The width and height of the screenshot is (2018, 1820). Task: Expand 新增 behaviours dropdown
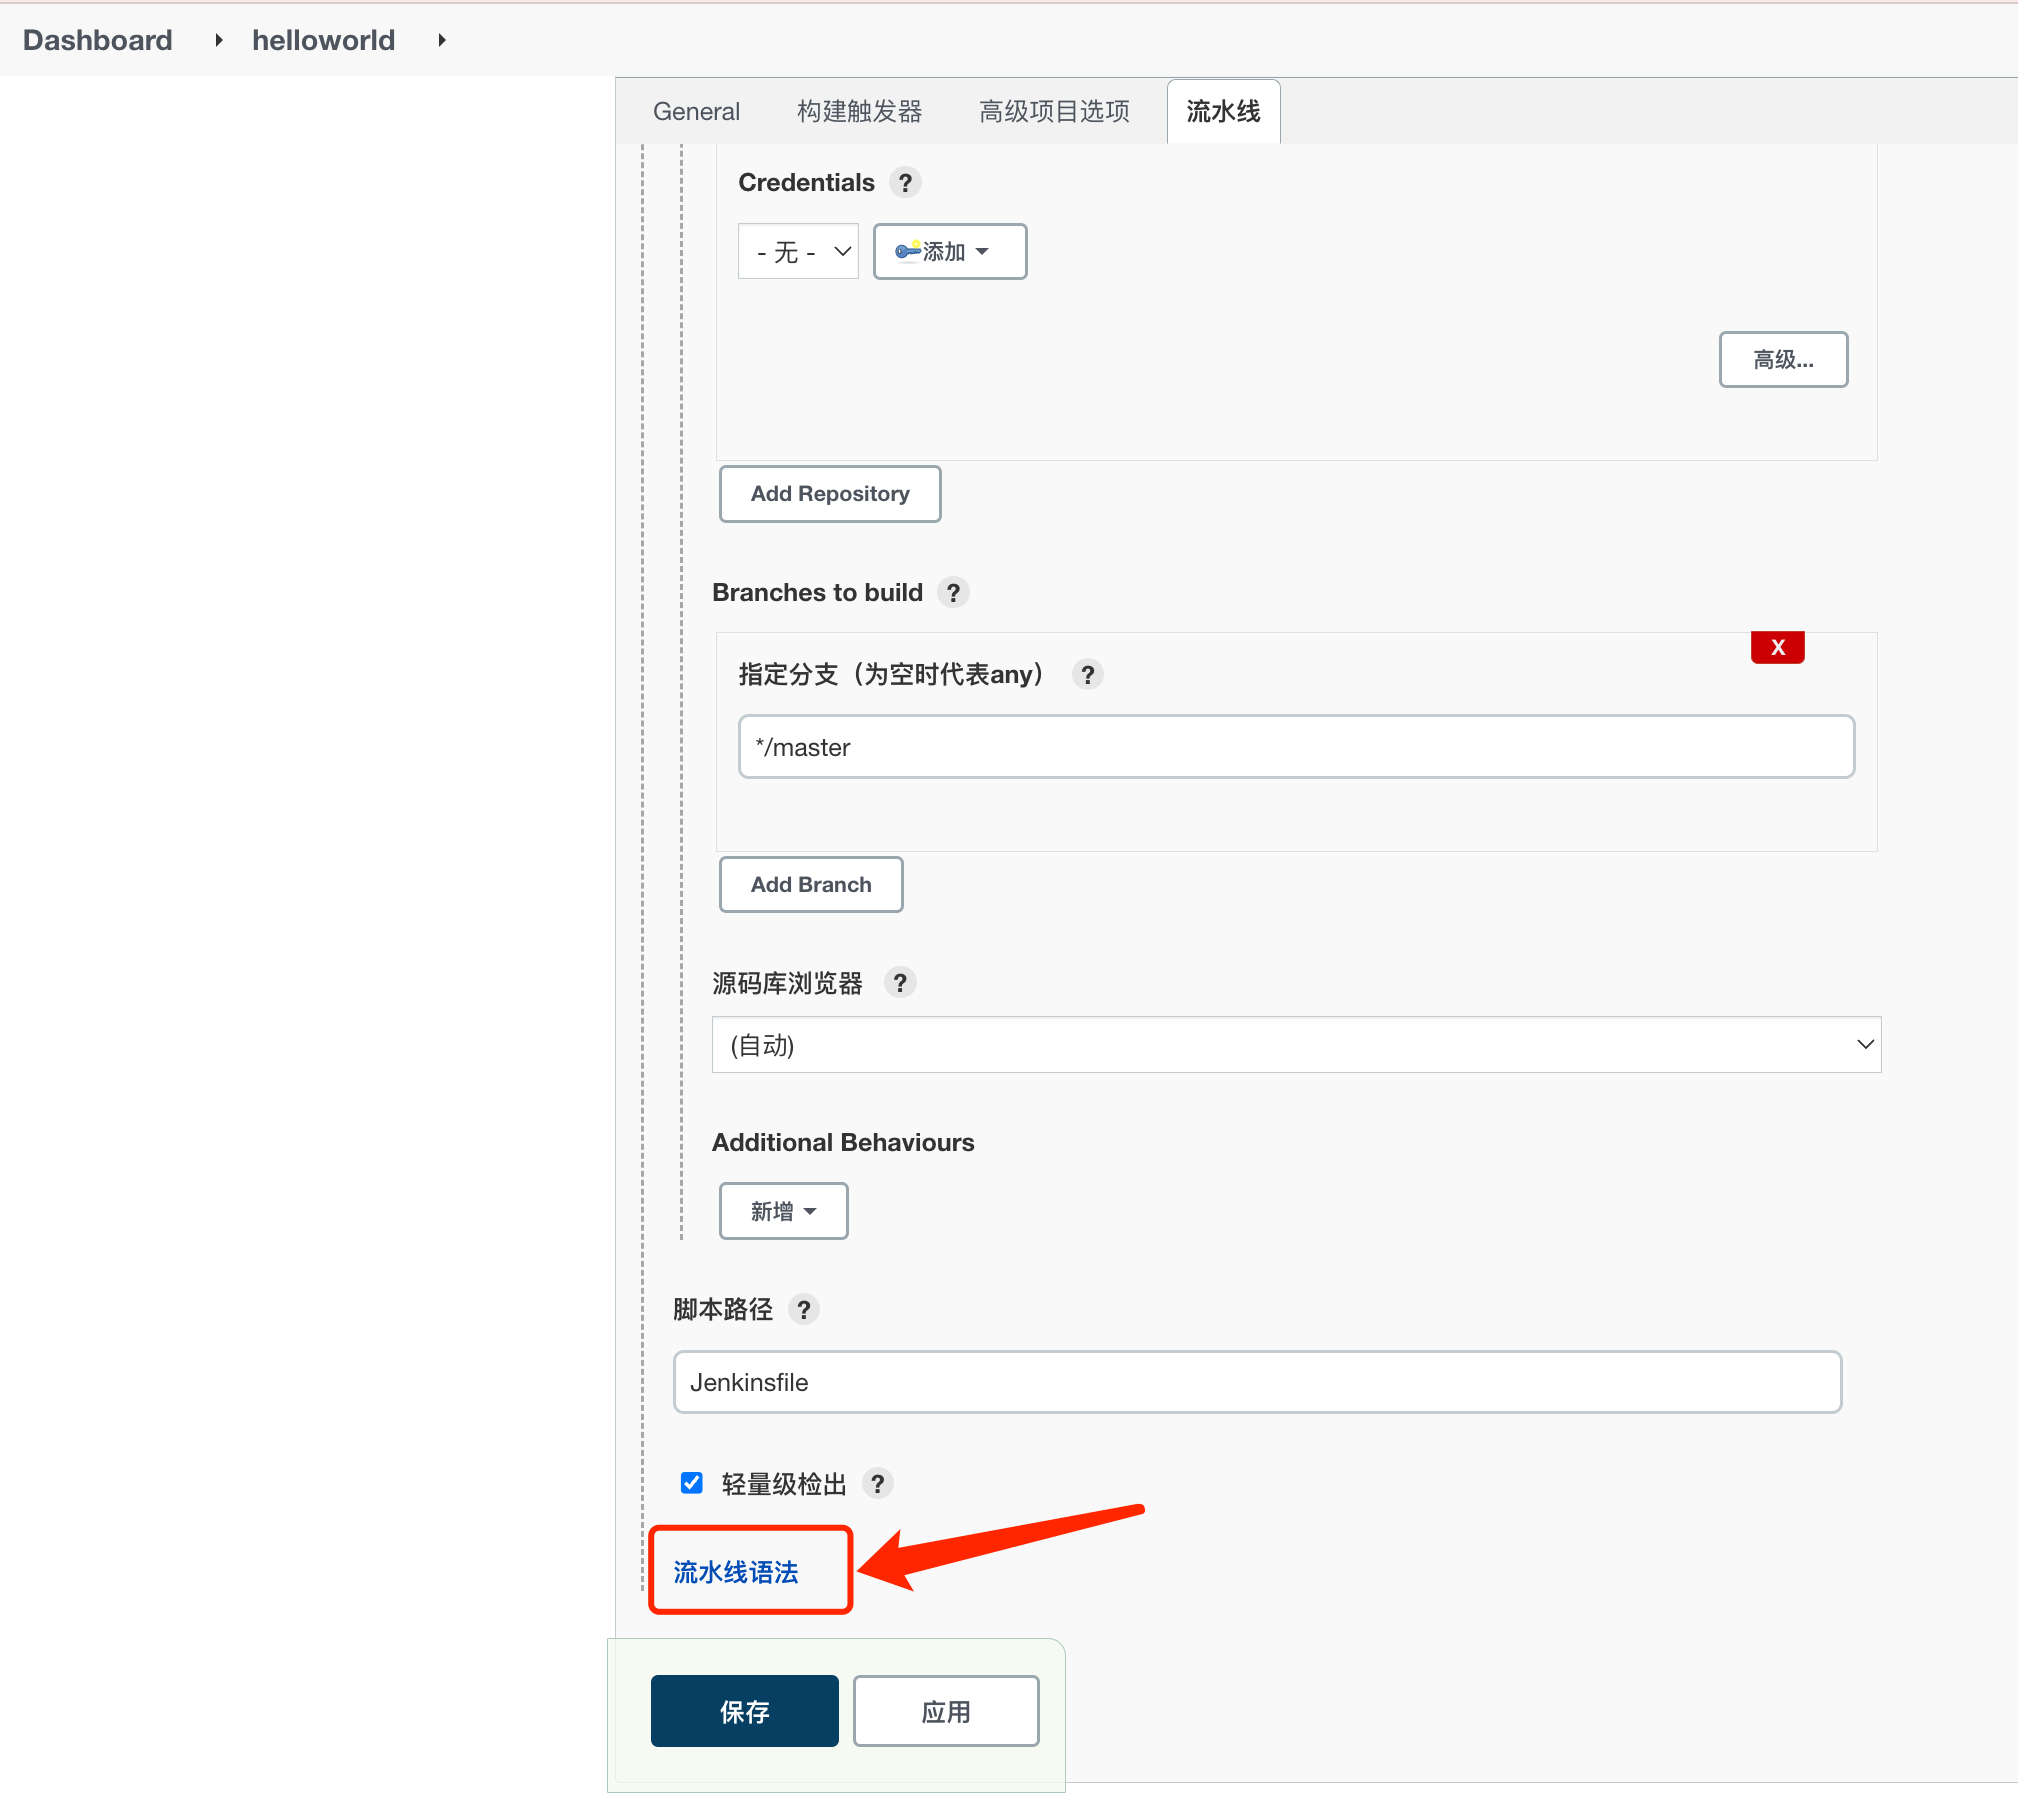(x=784, y=1211)
